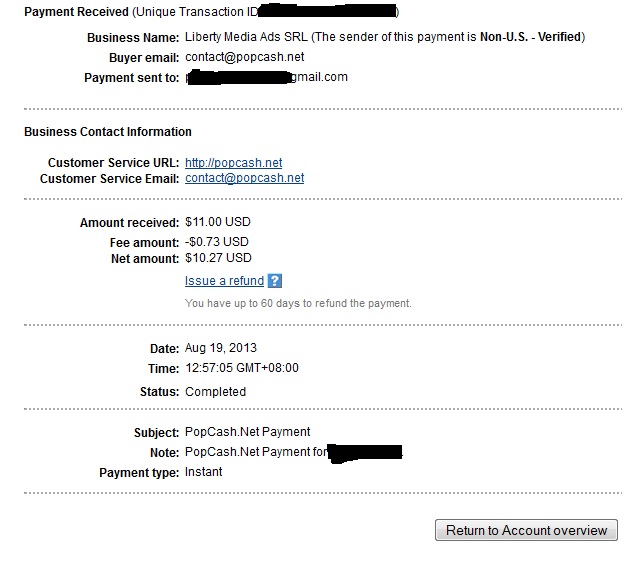Click the Instant payment type value

point(204,472)
